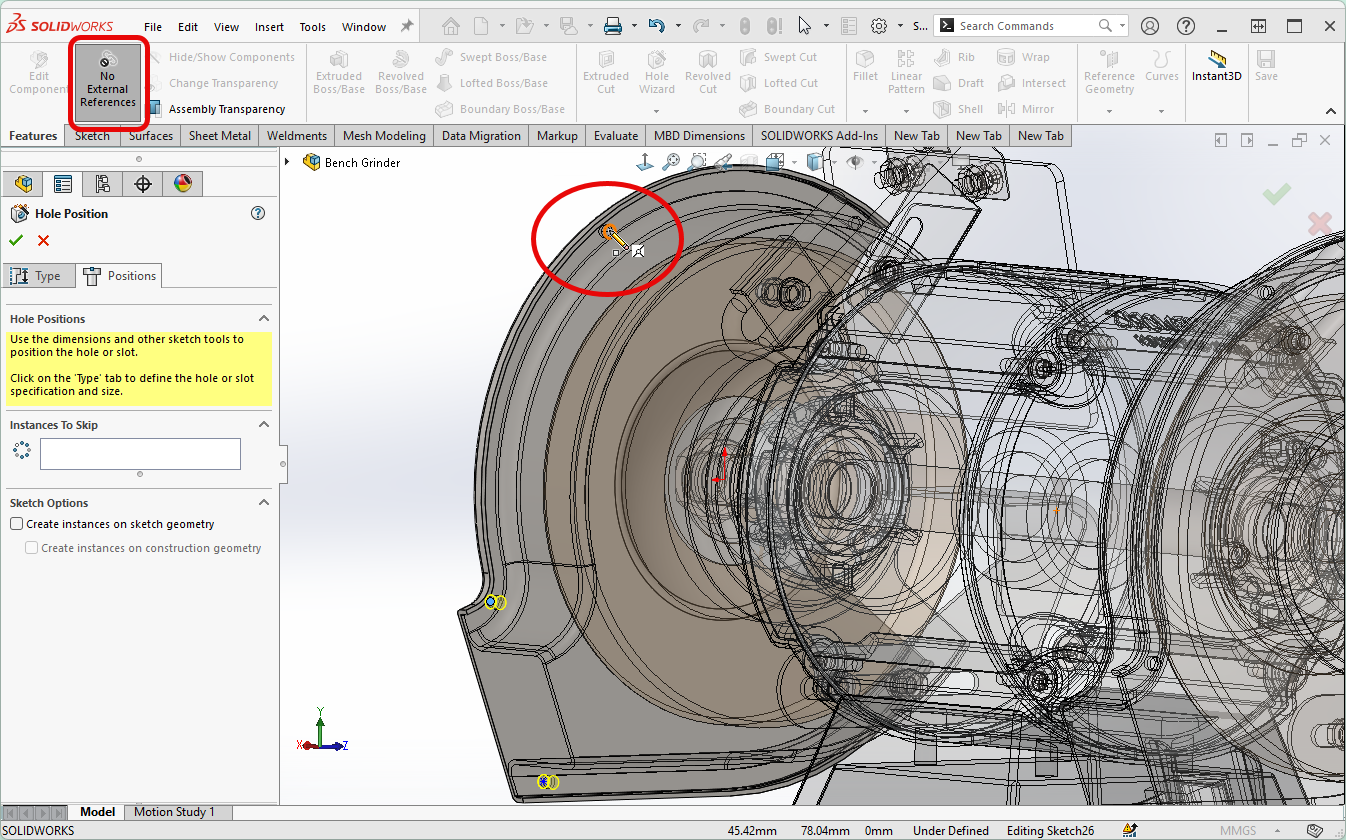
Task: Cancel Hole Position with the red X
Action: [43, 240]
